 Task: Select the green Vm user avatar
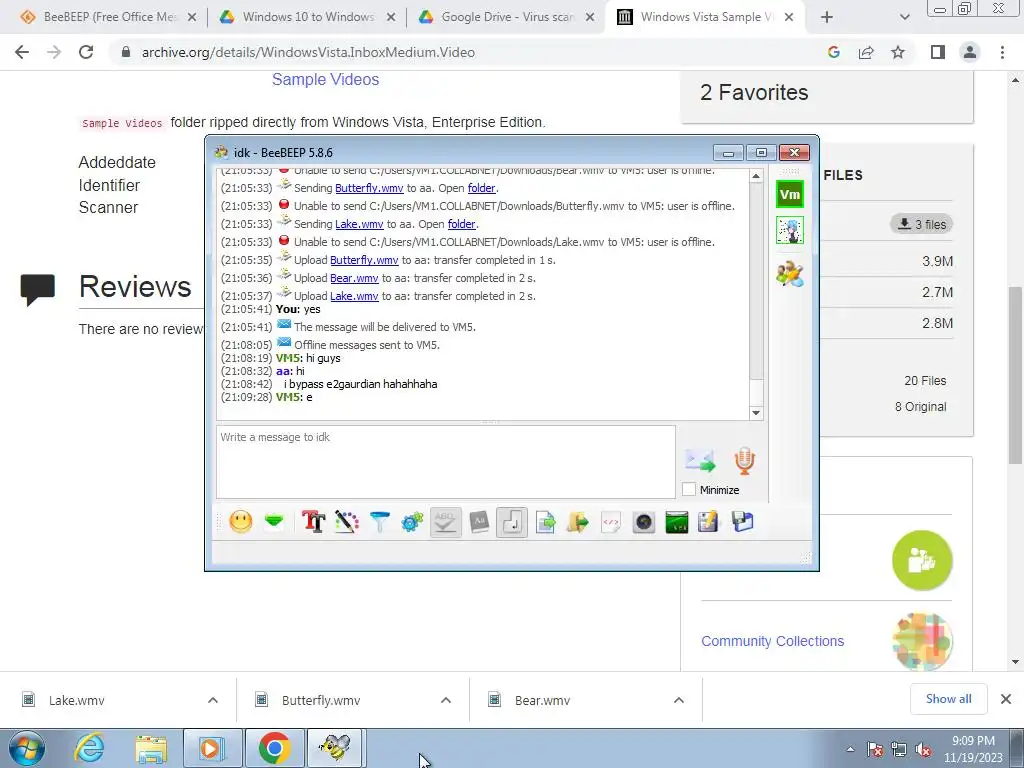click(790, 194)
